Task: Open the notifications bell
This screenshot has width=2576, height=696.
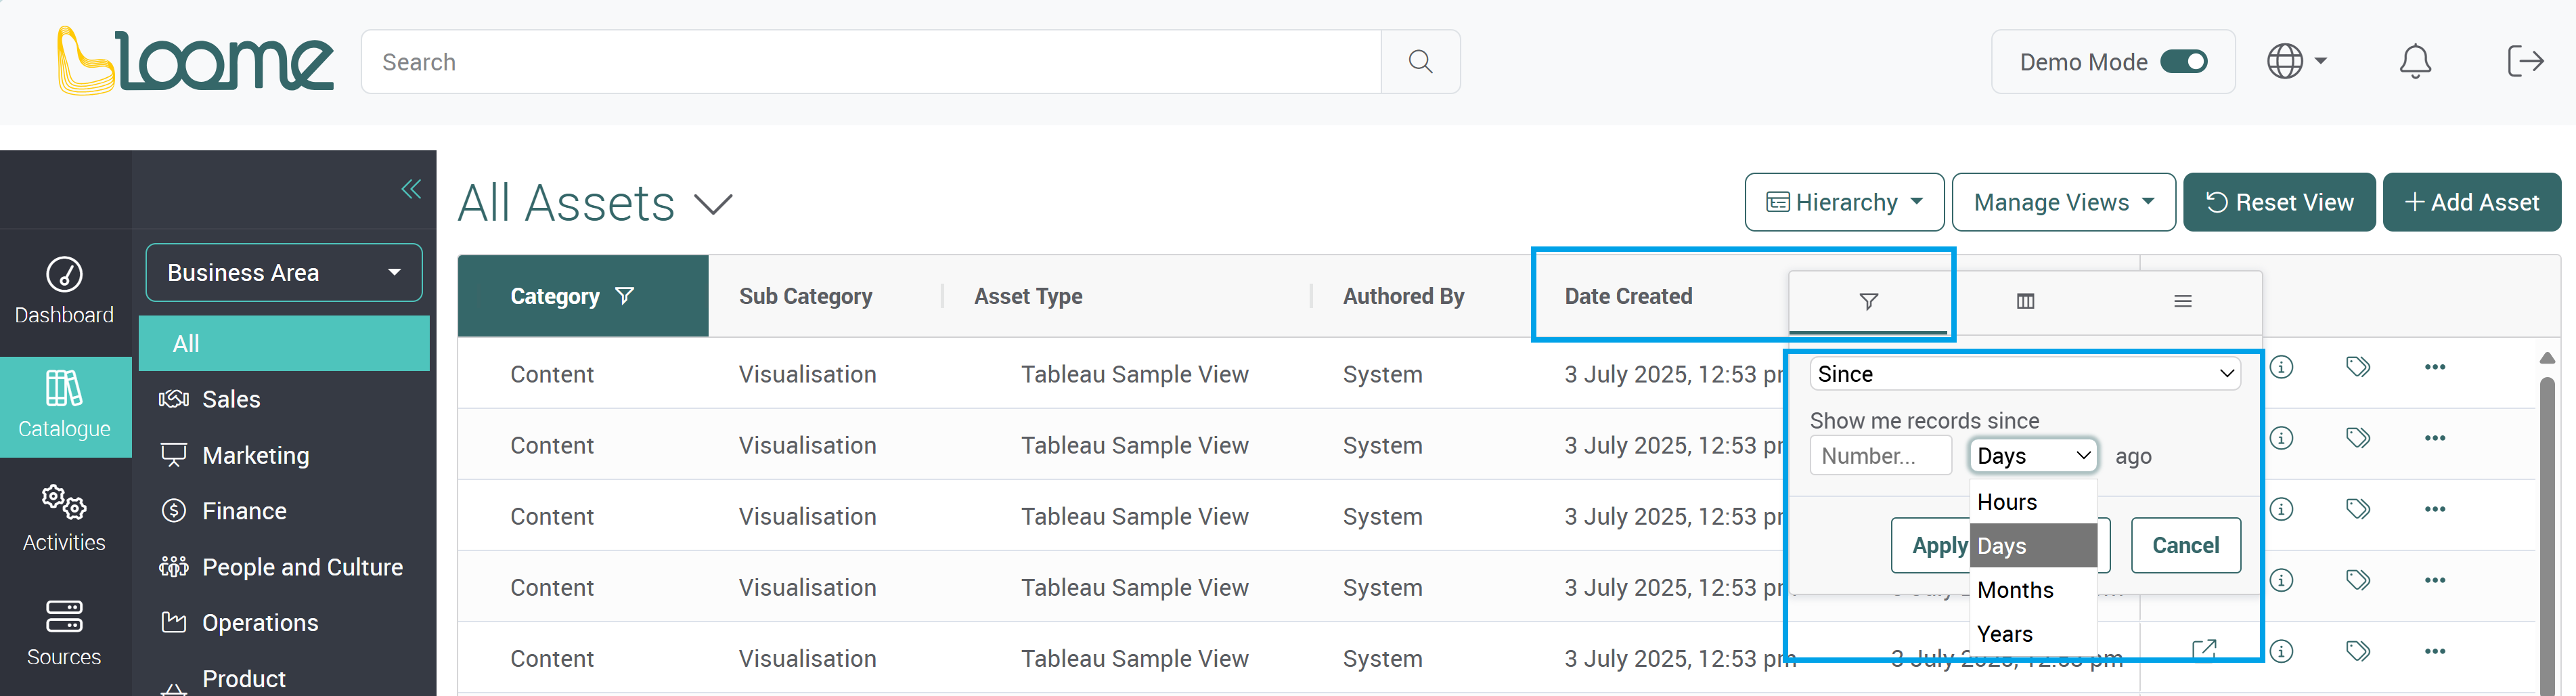Action: [2415, 62]
